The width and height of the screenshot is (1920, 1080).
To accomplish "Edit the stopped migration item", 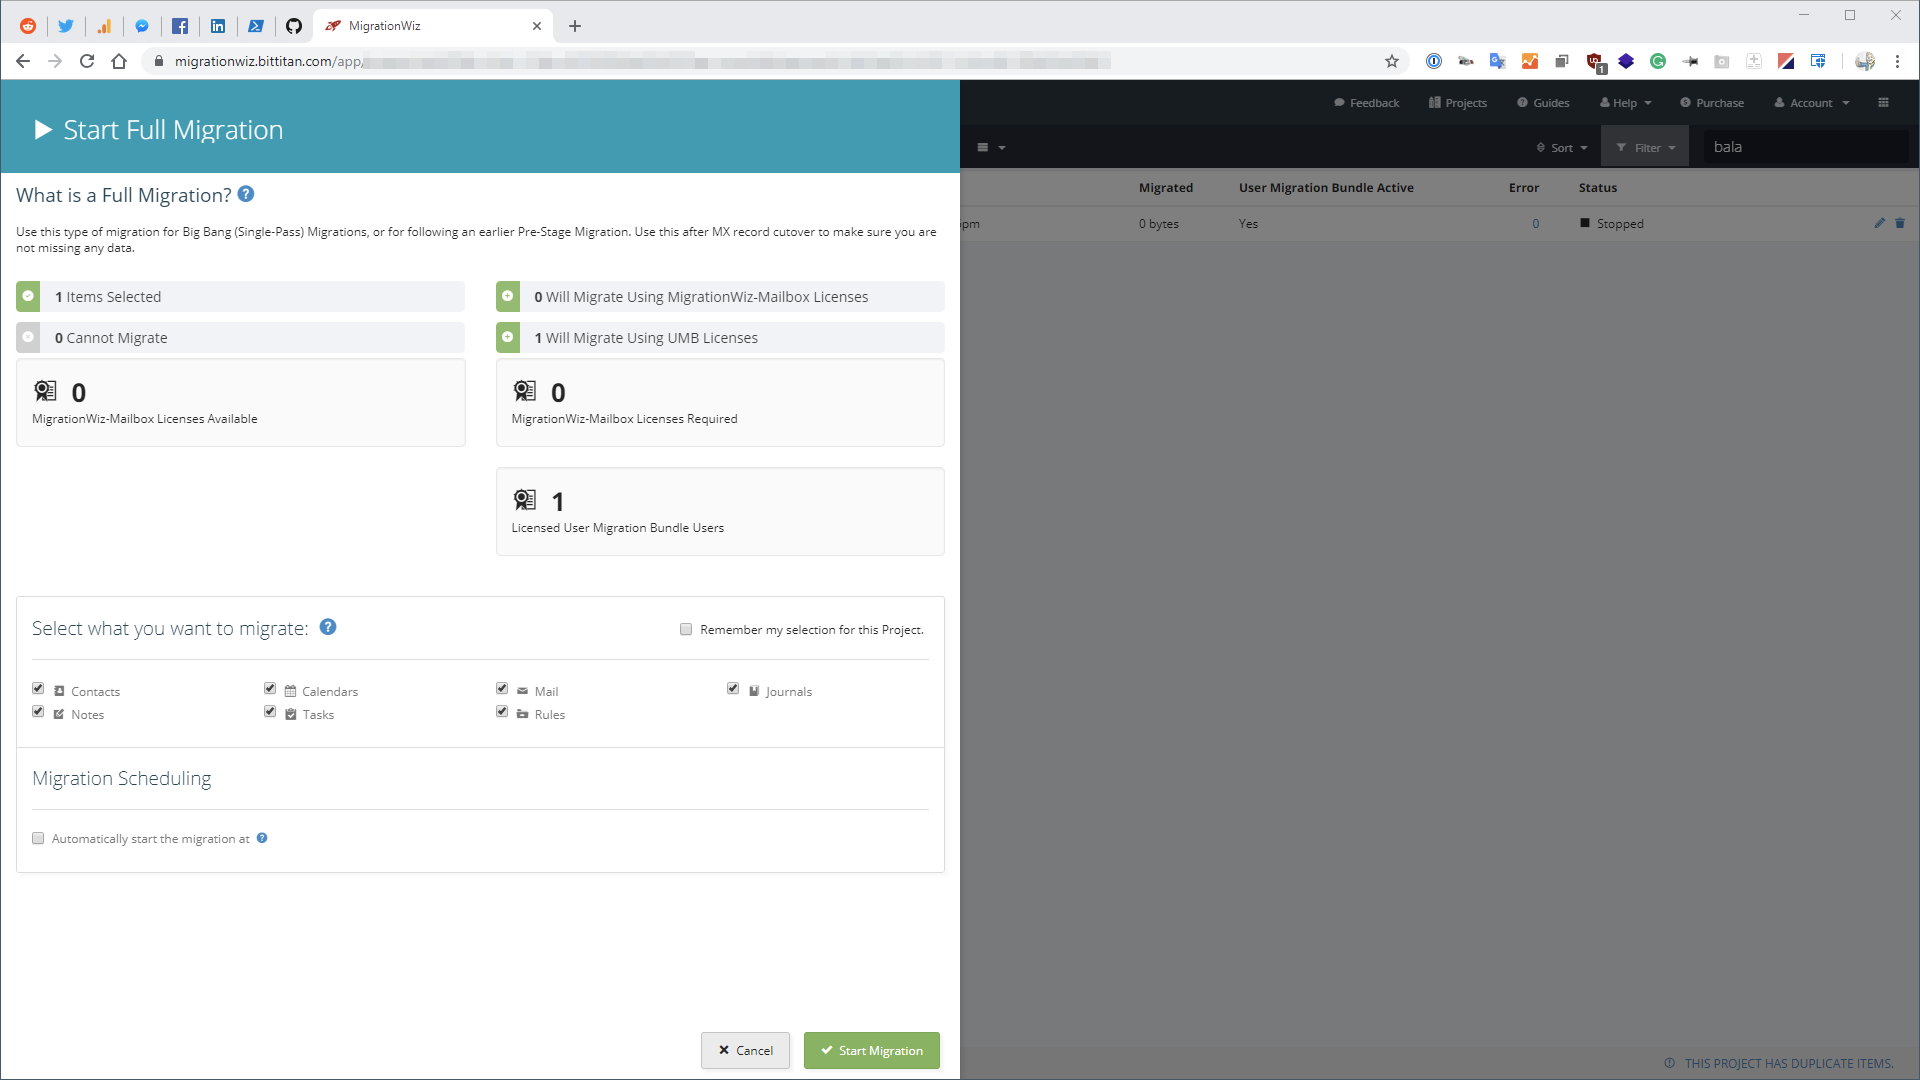I will coord(1879,223).
